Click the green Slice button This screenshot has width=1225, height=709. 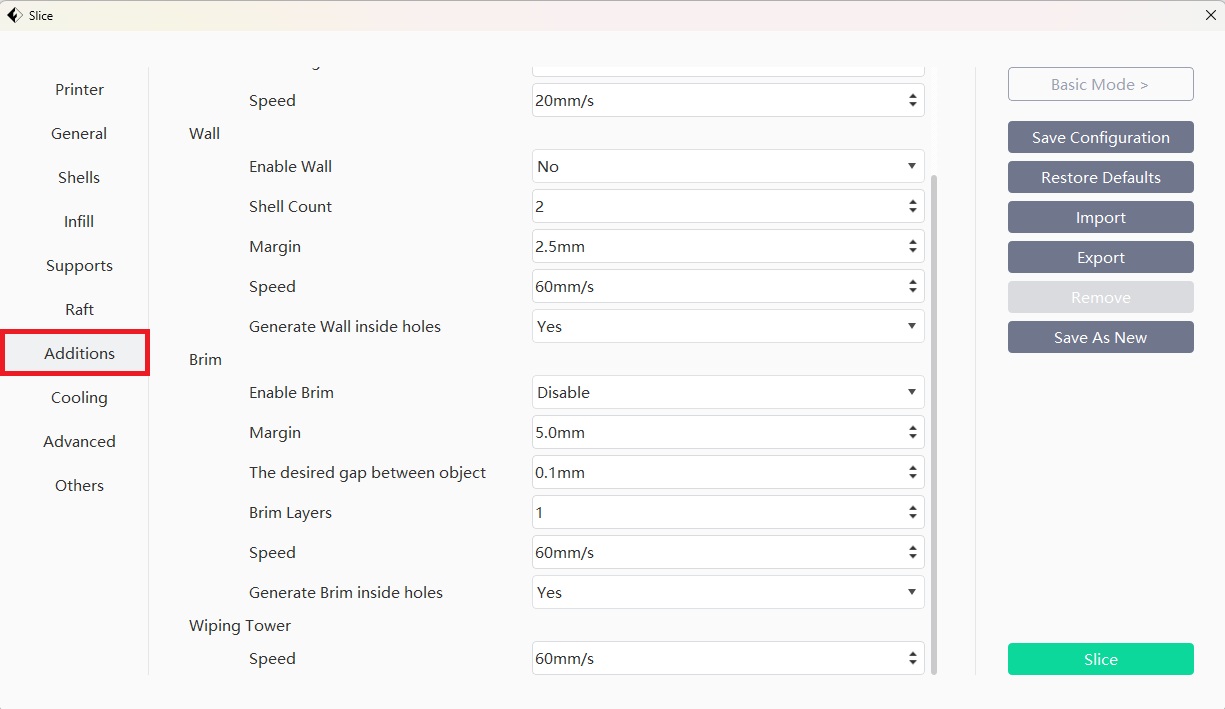click(x=1100, y=659)
